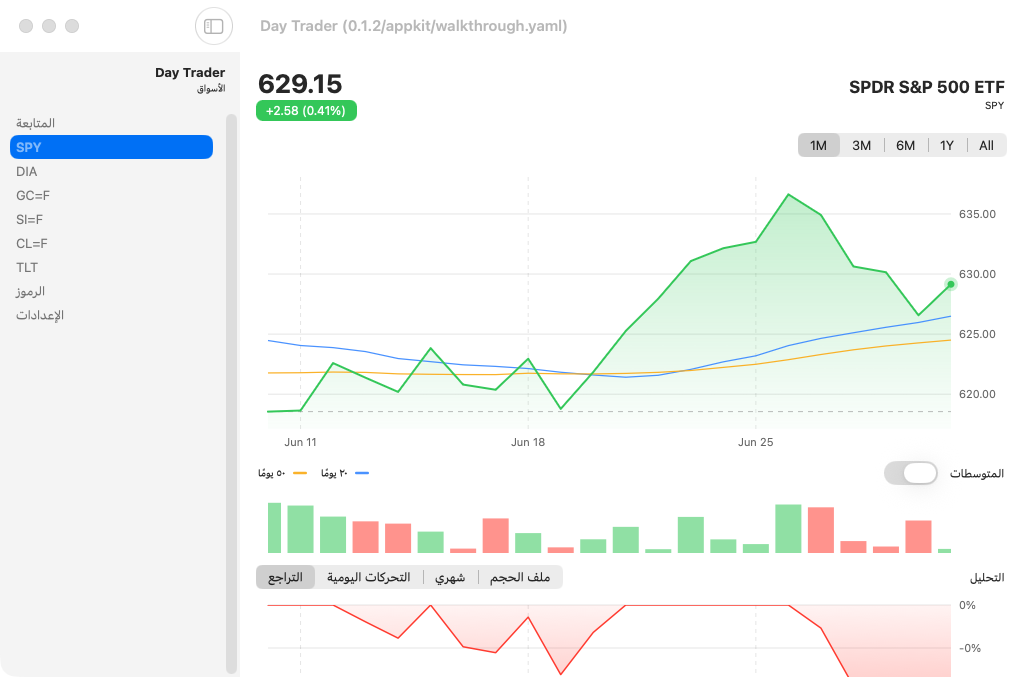Click the first green volume bar
Viewport: 1024px width, 677px height.
pyautogui.click(x=274, y=527)
